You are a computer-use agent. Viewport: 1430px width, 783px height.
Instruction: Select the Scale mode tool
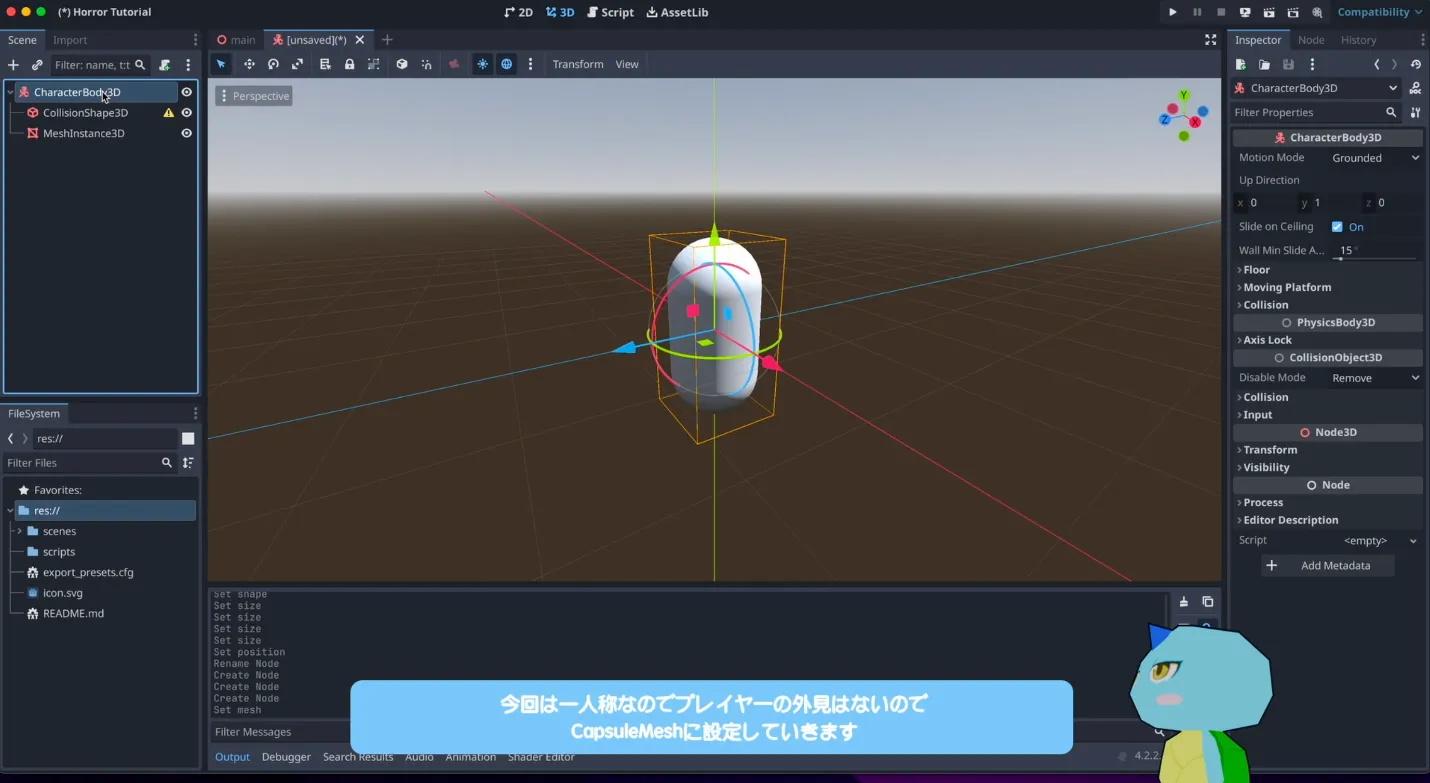(297, 64)
